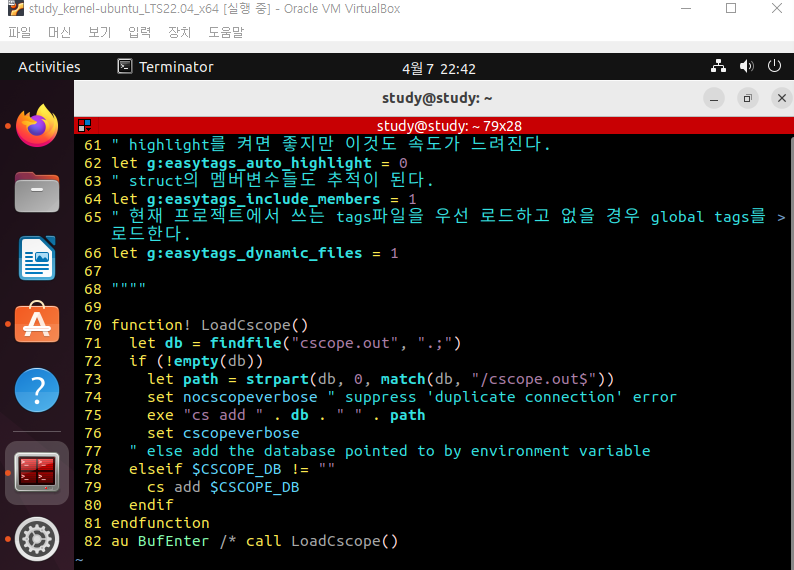The image size is (794, 570).
Task: Click 'findfile' on line 71
Action: pyautogui.click(x=245, y=343)
